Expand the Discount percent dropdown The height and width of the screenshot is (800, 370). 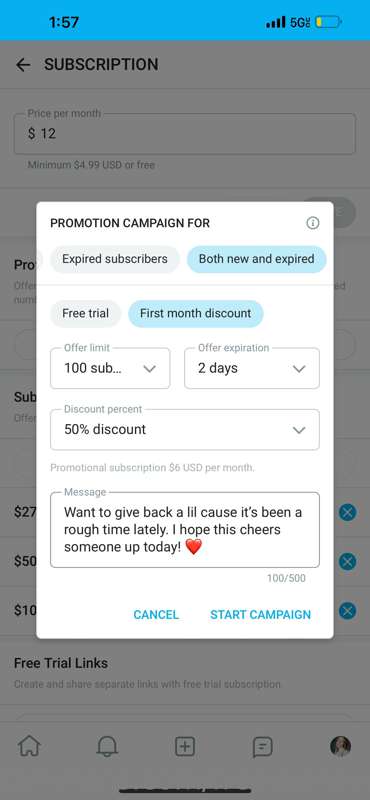pyautogui.click(x=185, y=430)
